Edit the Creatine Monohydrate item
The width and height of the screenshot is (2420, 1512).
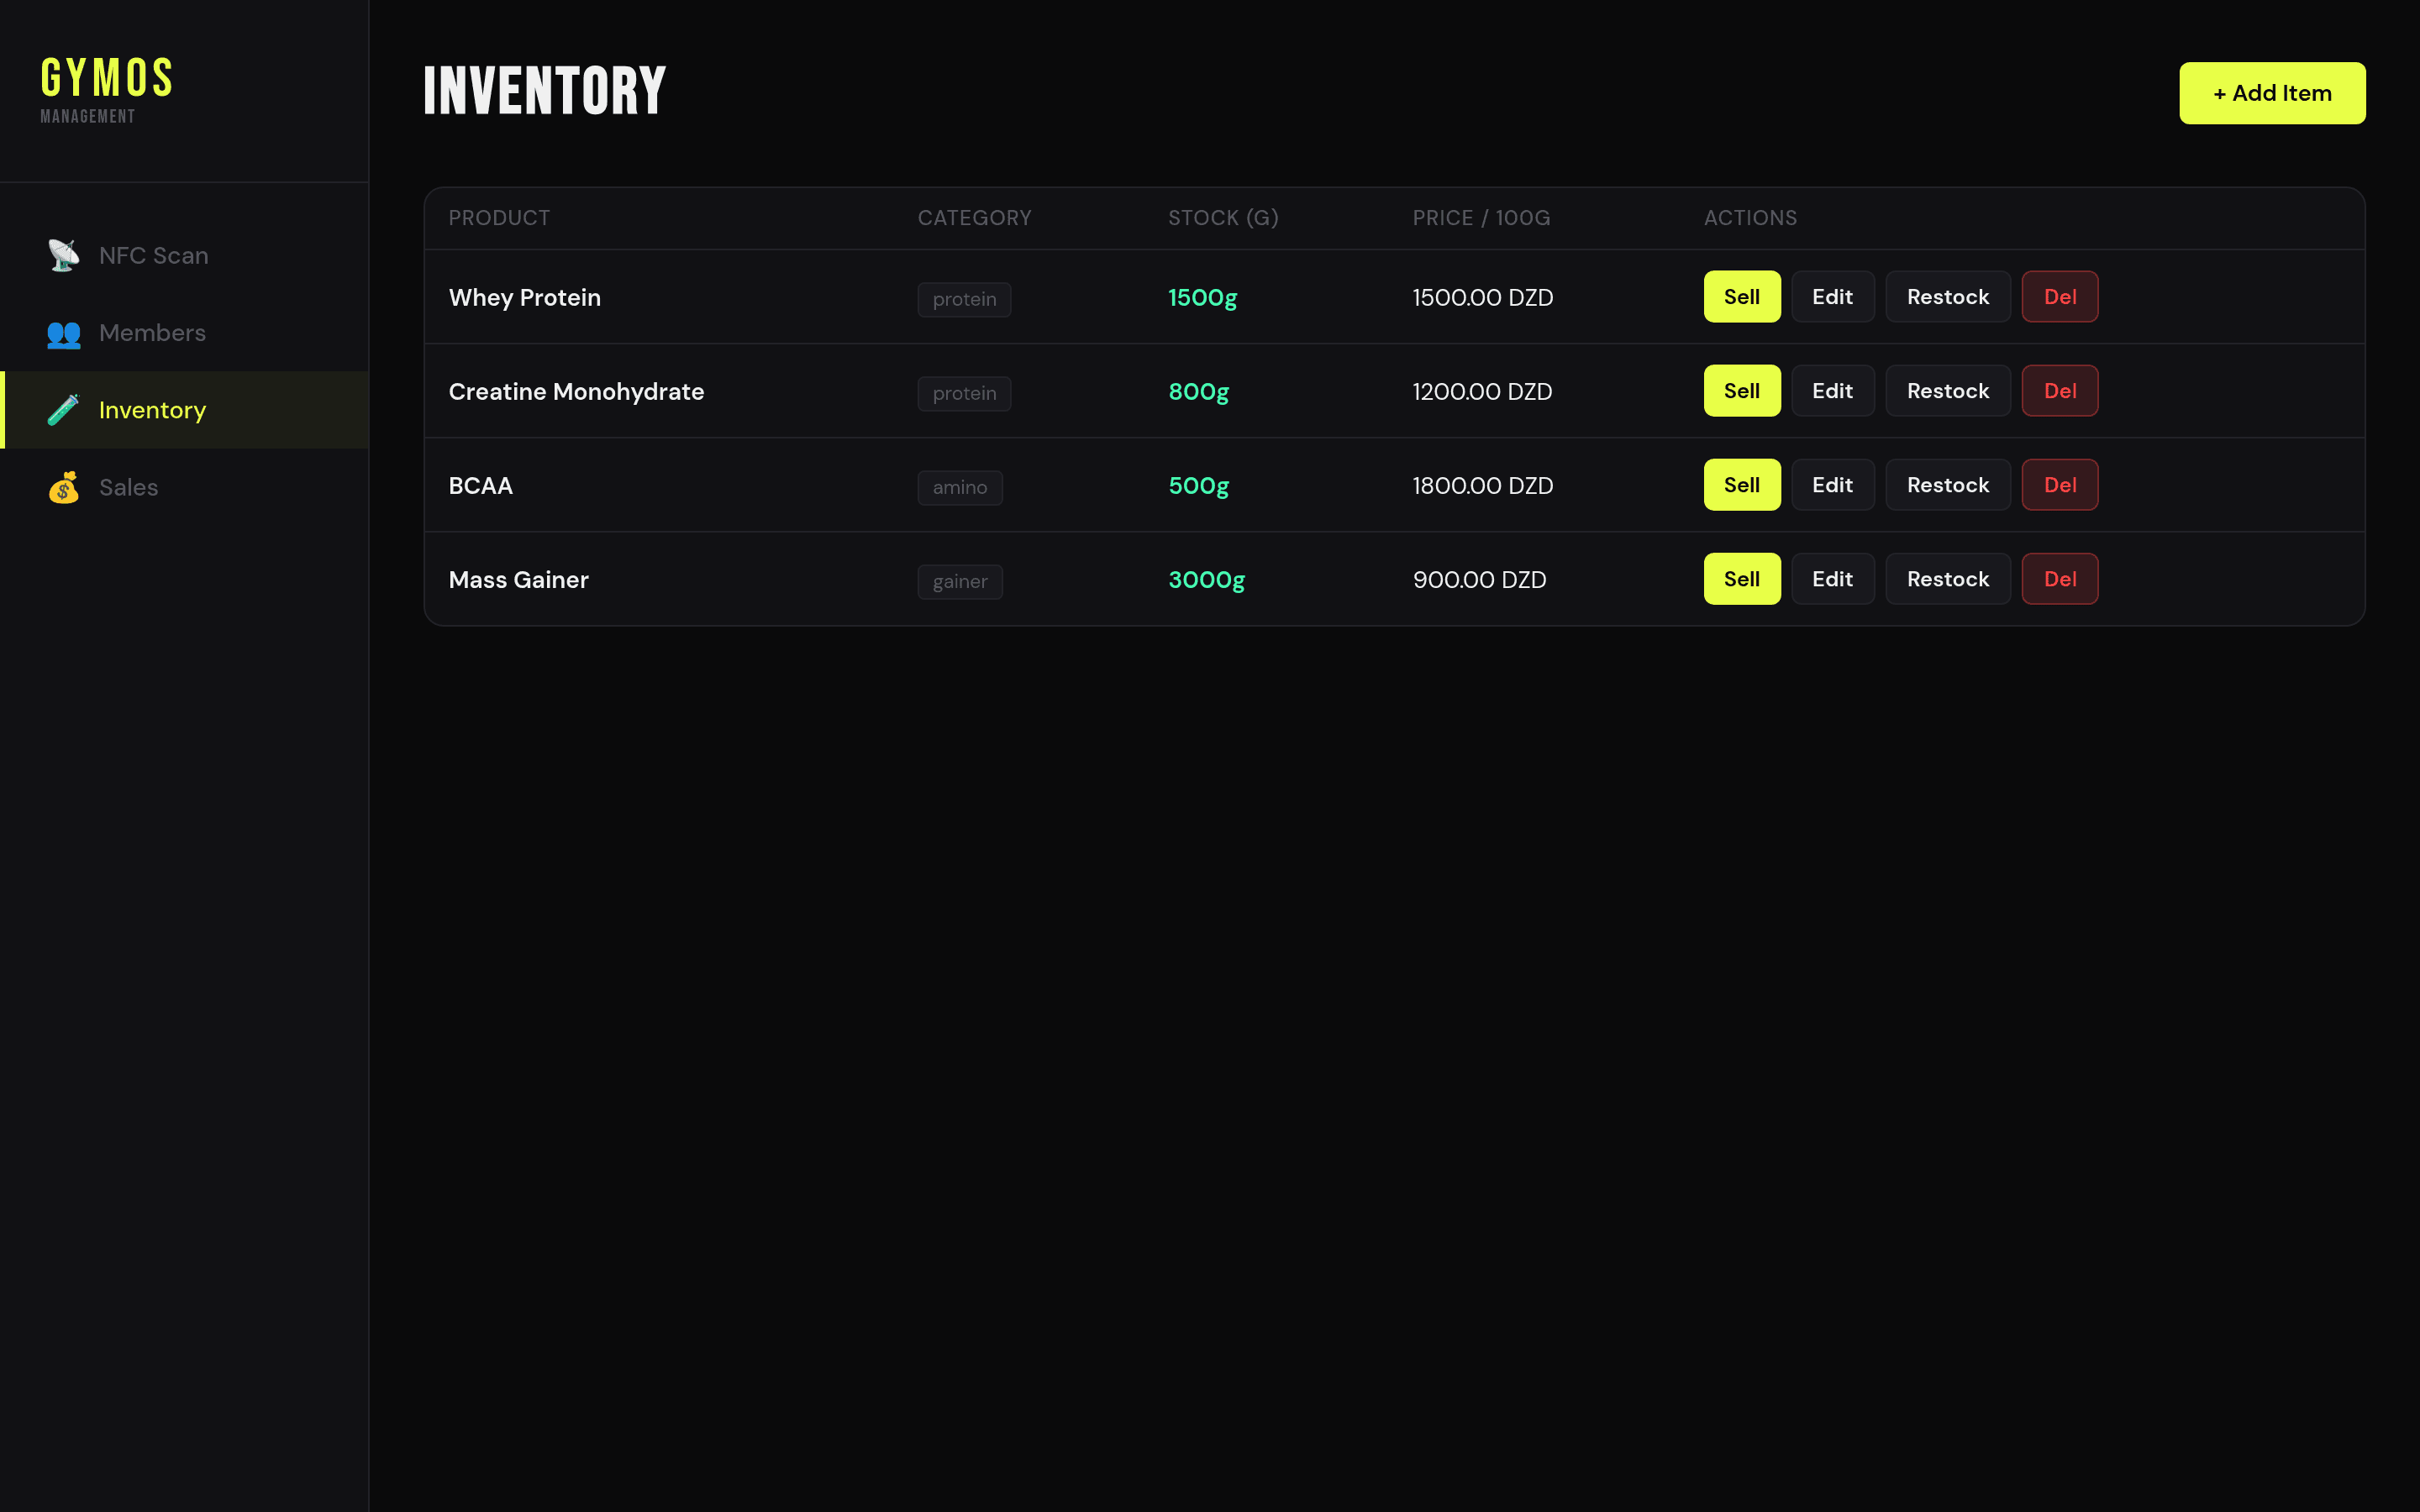click(x=1832, y=391)
